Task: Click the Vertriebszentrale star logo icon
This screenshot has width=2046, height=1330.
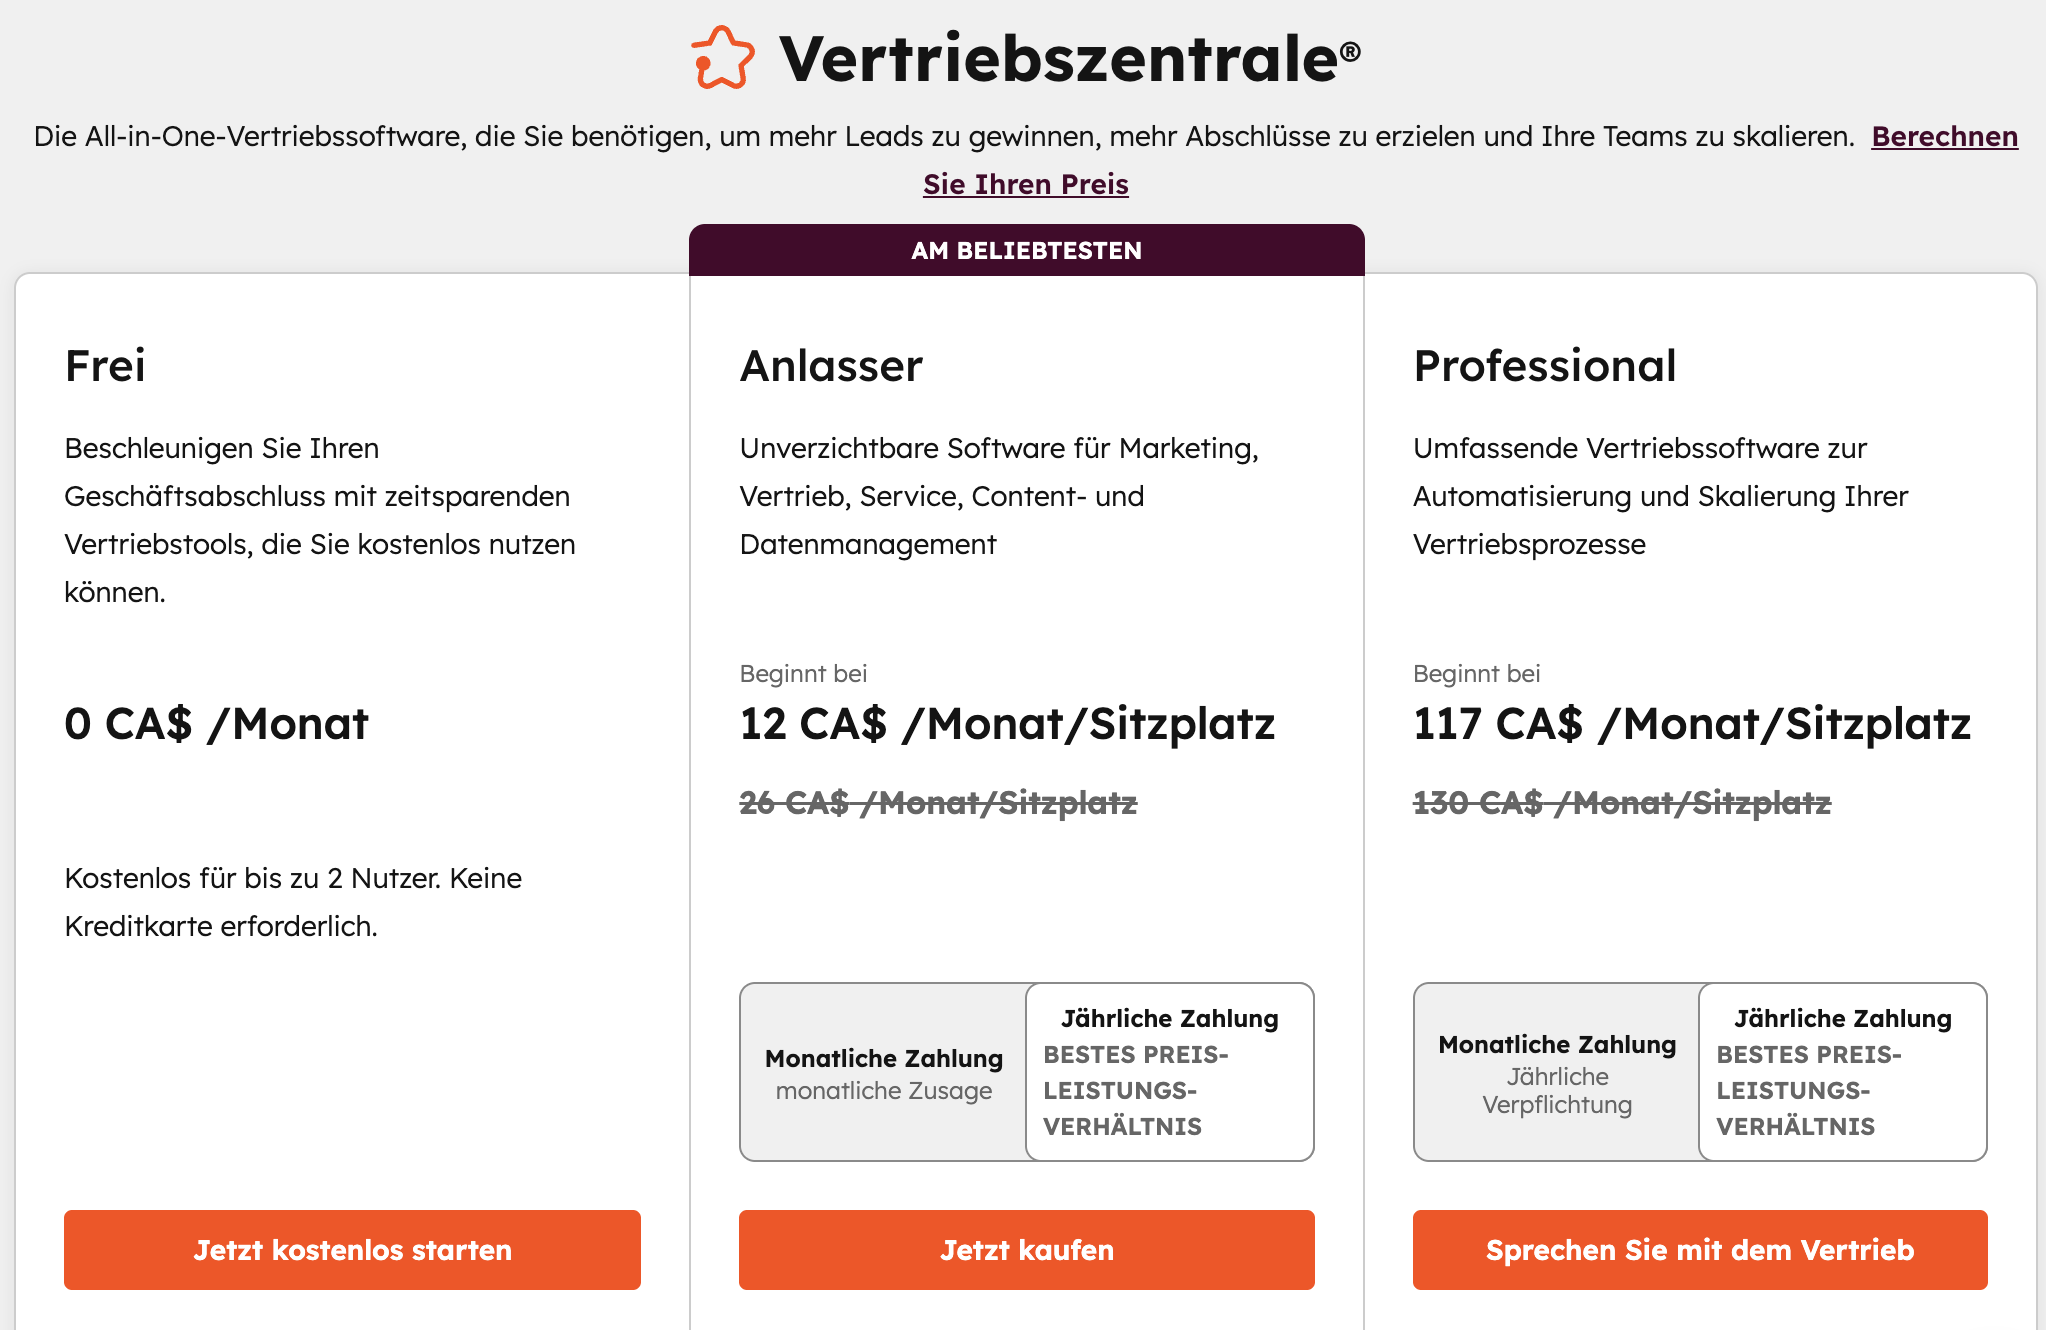Action: [x=722, y=62]
